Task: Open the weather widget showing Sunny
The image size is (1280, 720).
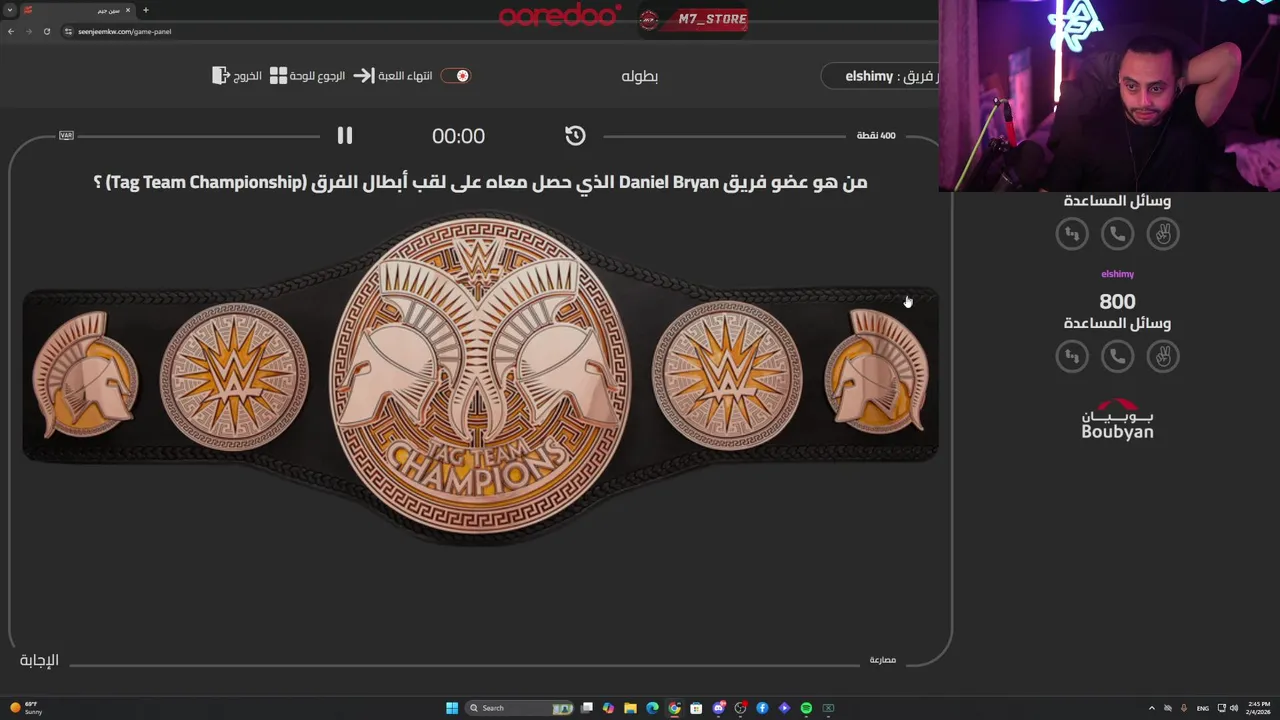Action: pos(24,708)
